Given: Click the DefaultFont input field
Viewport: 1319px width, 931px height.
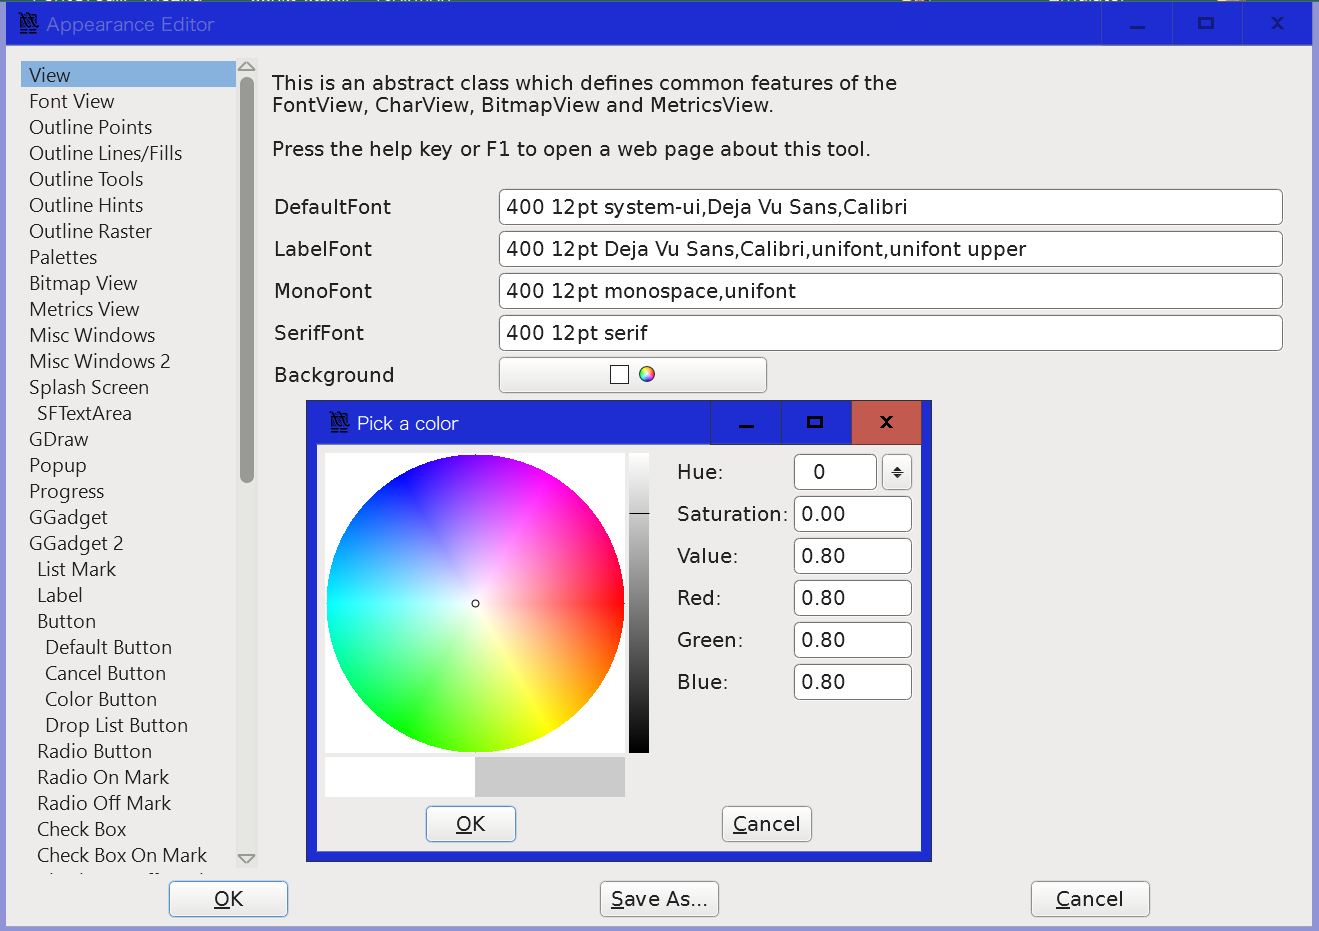Looking at the screenshot, I should [x=890, y=207].
